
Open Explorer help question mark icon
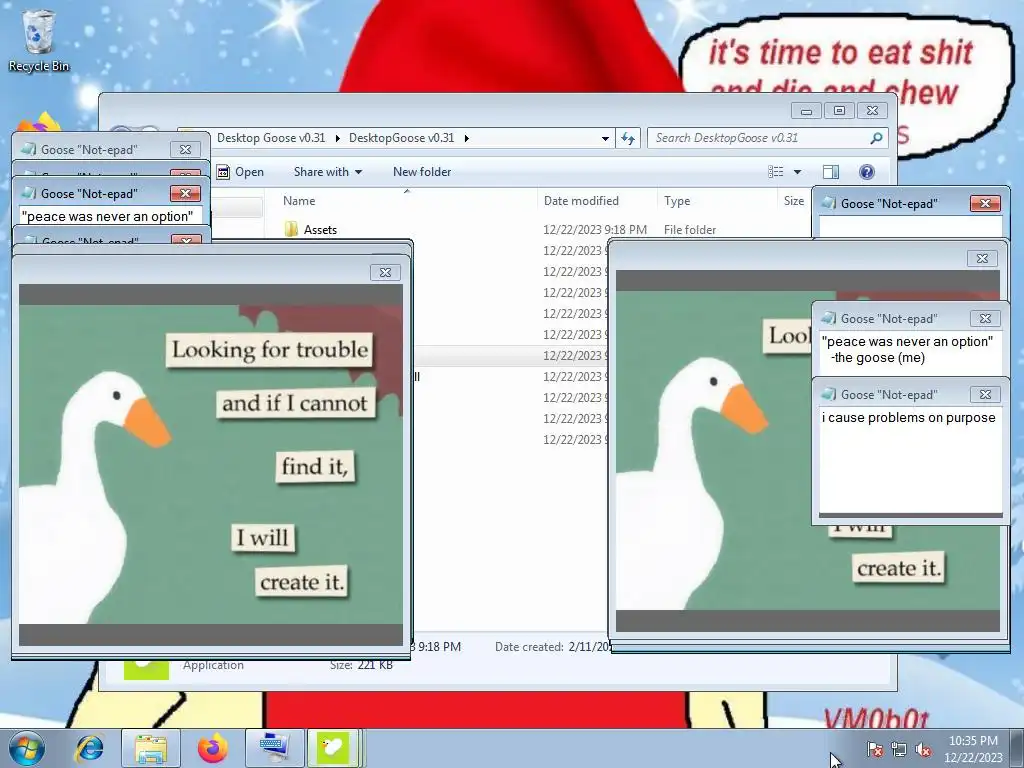pos(867,172)
